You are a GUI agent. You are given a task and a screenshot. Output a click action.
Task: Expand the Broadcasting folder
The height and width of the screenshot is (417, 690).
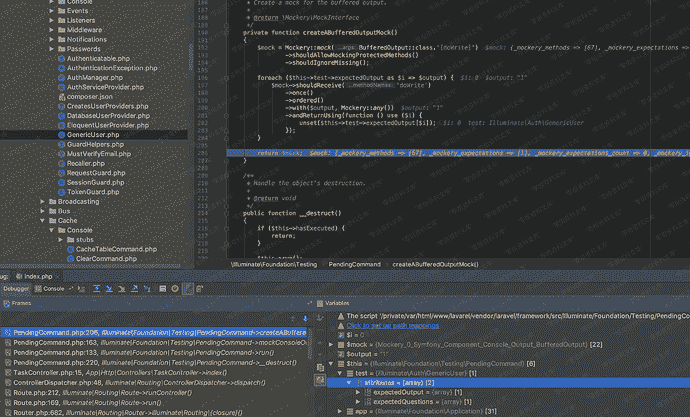[x=43, y=201]
